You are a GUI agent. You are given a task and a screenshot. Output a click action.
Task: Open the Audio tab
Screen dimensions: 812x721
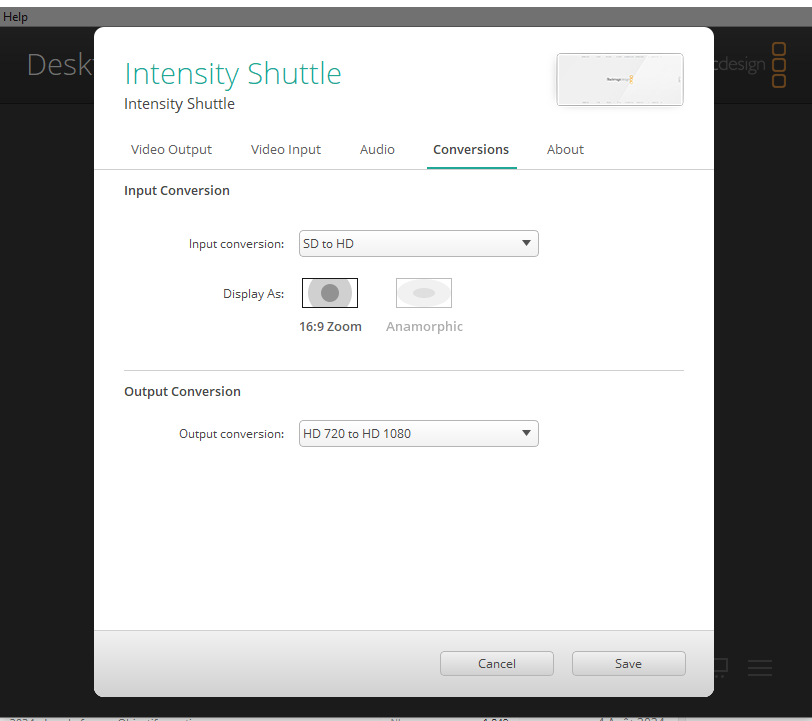[377, 150]
